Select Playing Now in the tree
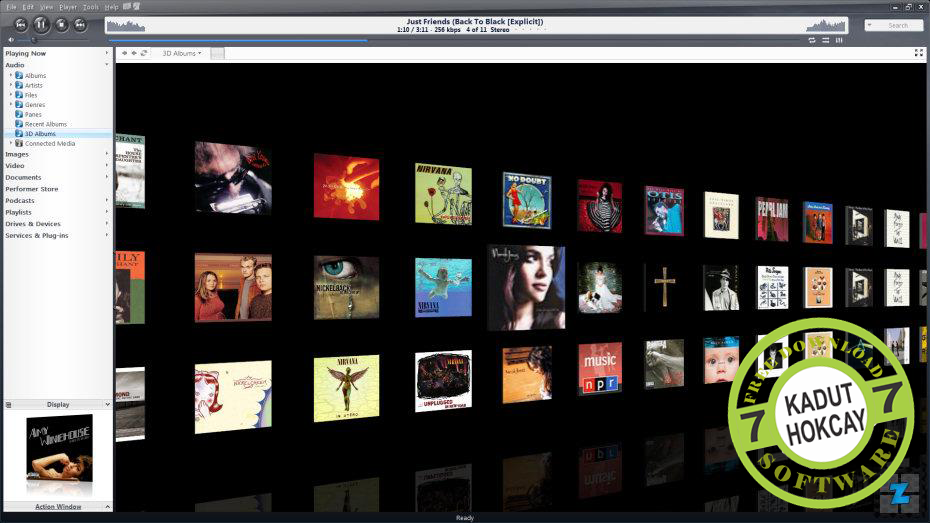This screenshot has width=930, height=523. pos(26,53)
